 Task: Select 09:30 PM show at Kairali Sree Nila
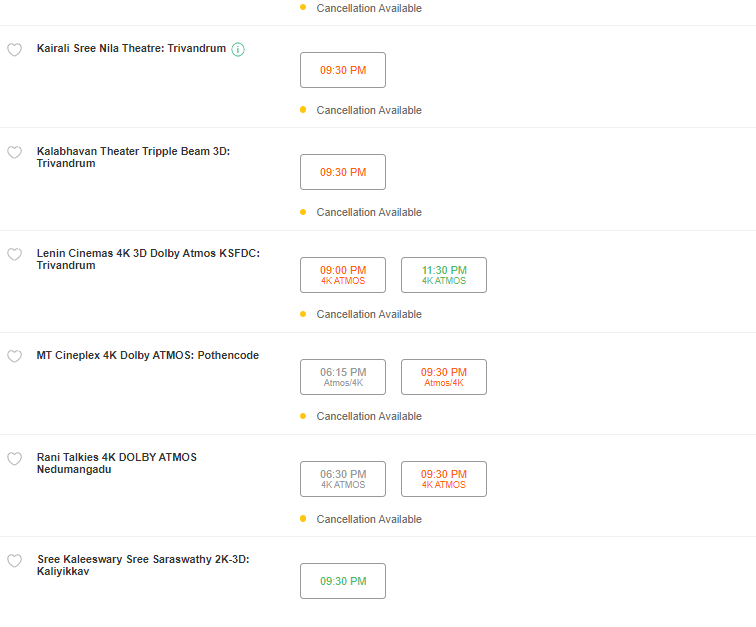coord(343,70)
